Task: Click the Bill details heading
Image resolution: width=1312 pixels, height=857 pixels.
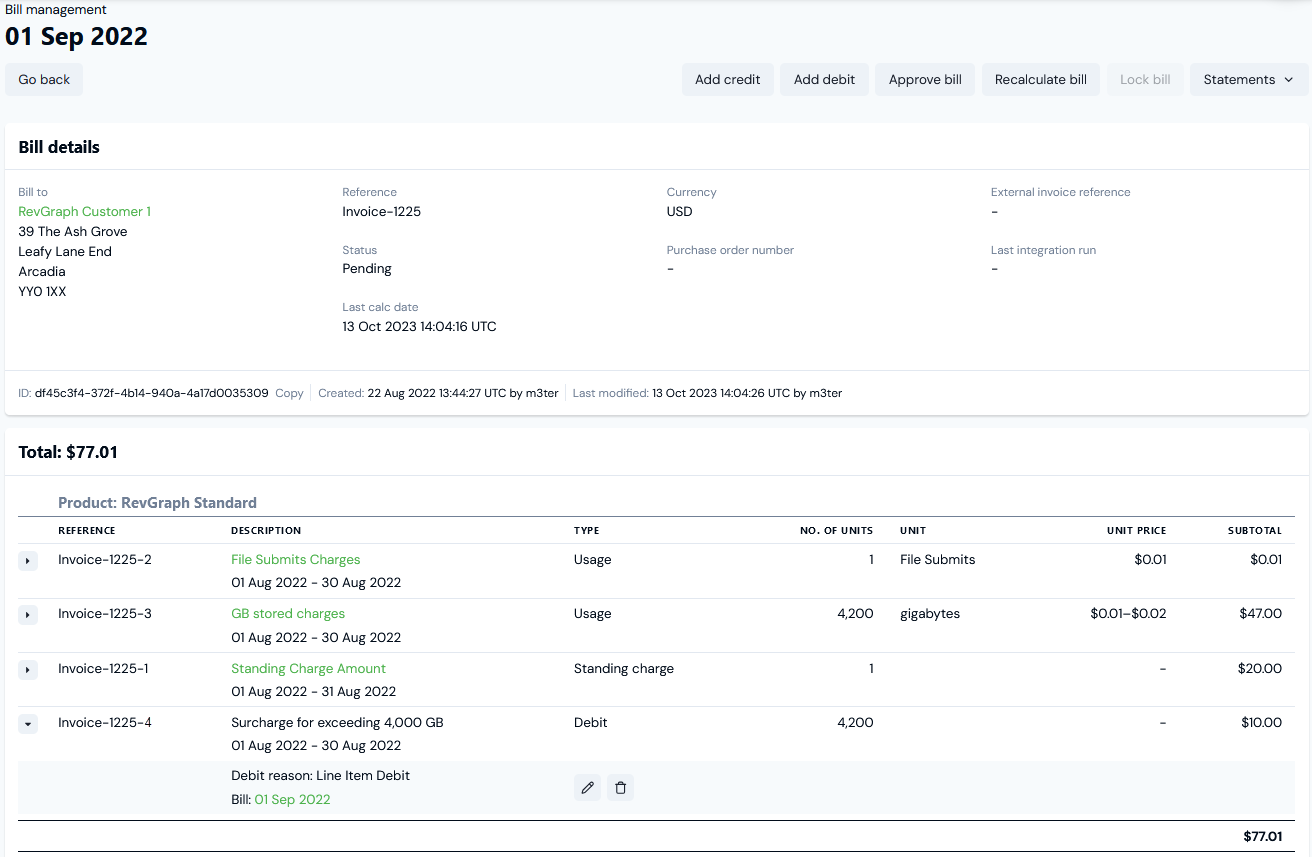Action: tap(59, 147)
